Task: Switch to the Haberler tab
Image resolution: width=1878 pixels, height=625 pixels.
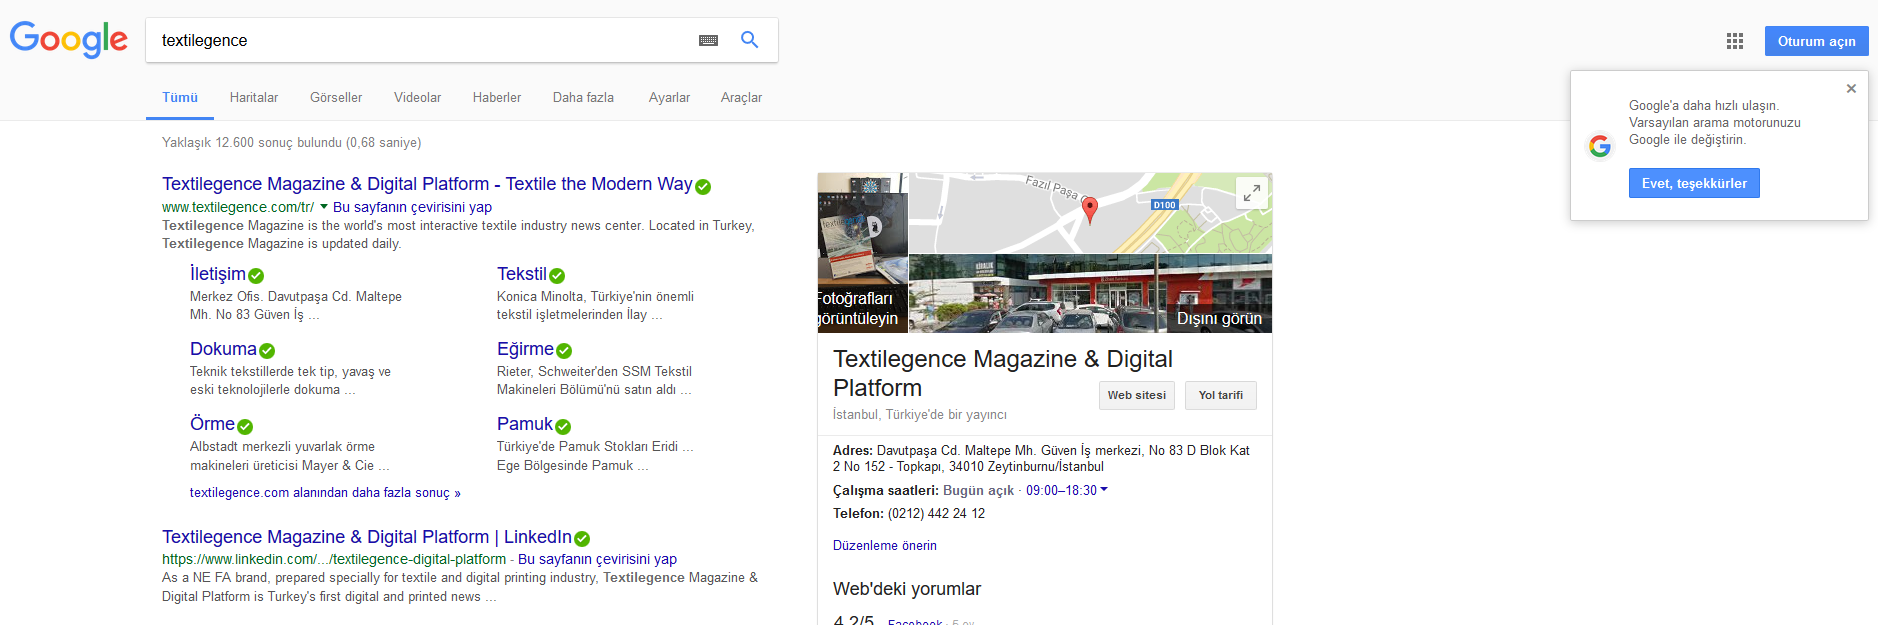Action: pyautogui.click(x=497, y=98)
